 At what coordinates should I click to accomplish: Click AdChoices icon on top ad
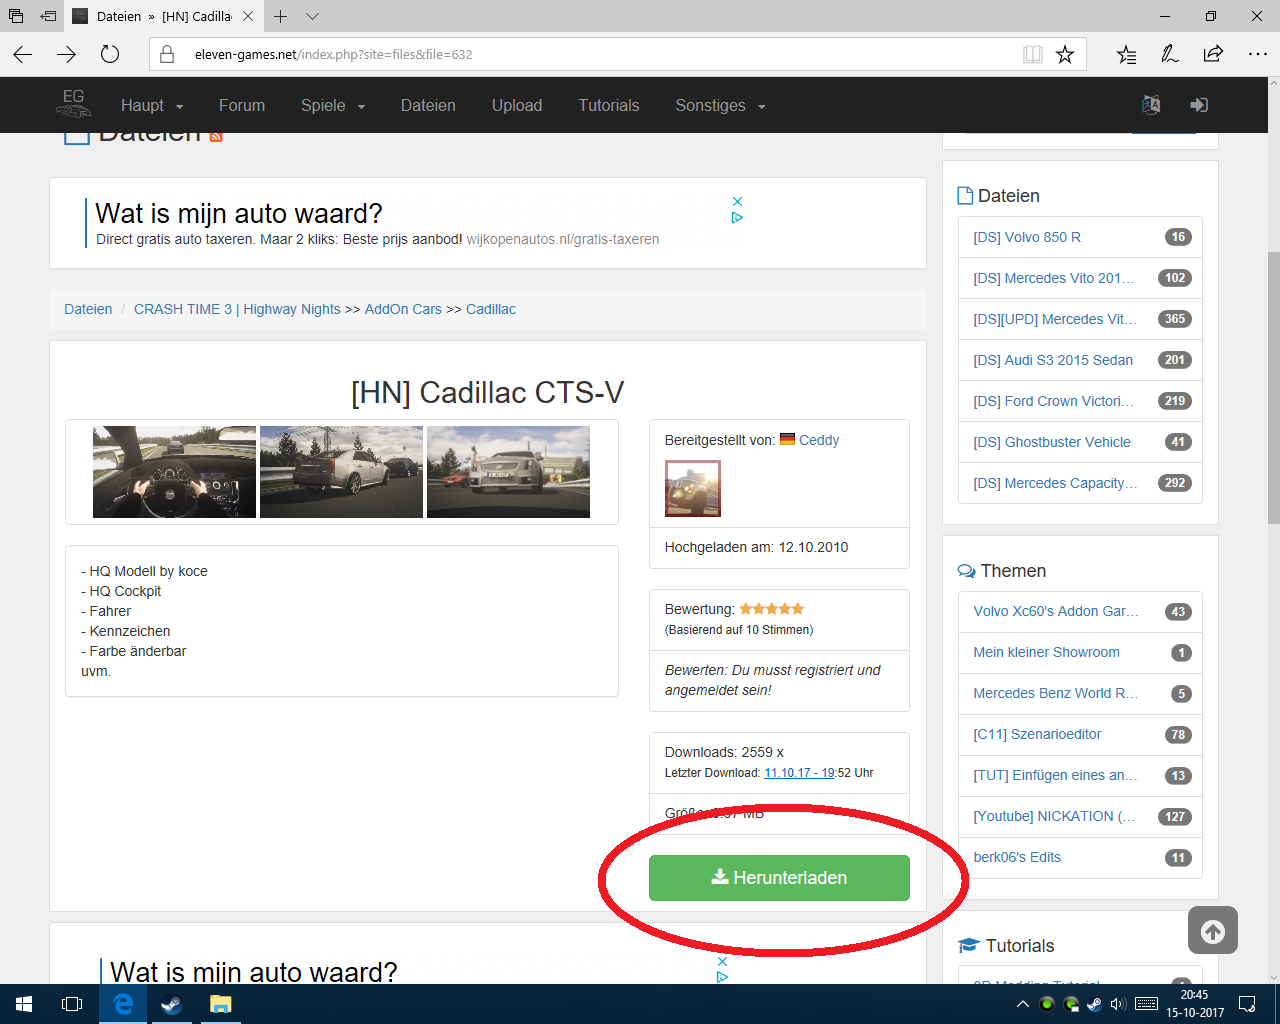[x=737, y=217]
